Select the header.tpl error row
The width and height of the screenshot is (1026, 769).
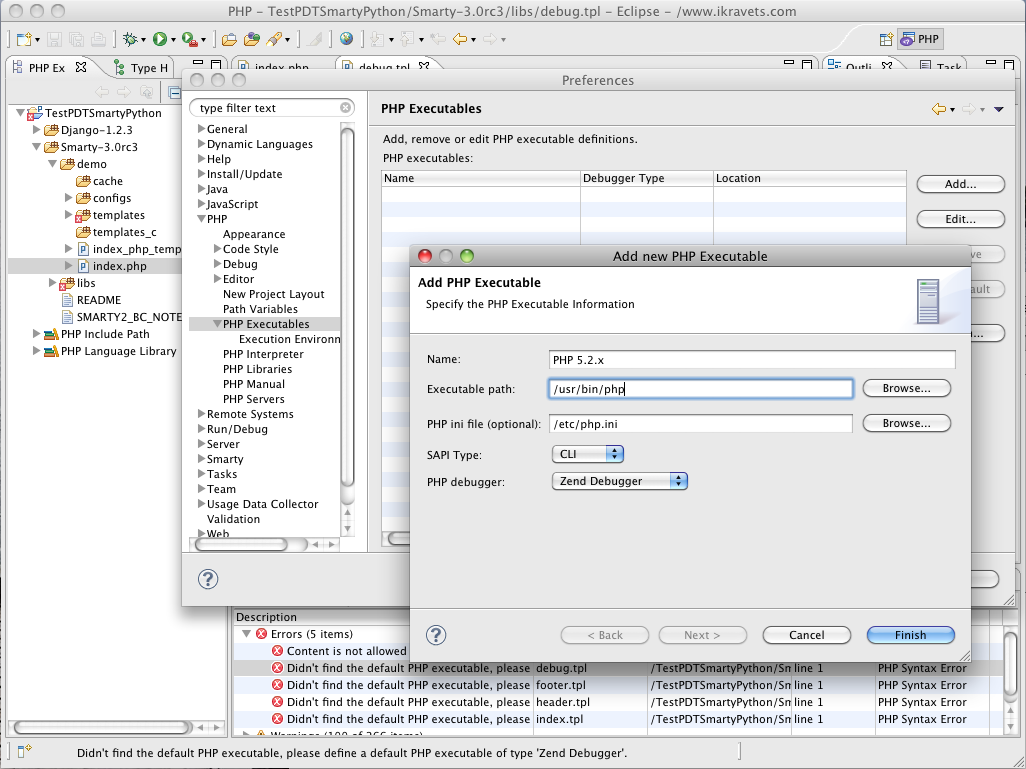618,702
